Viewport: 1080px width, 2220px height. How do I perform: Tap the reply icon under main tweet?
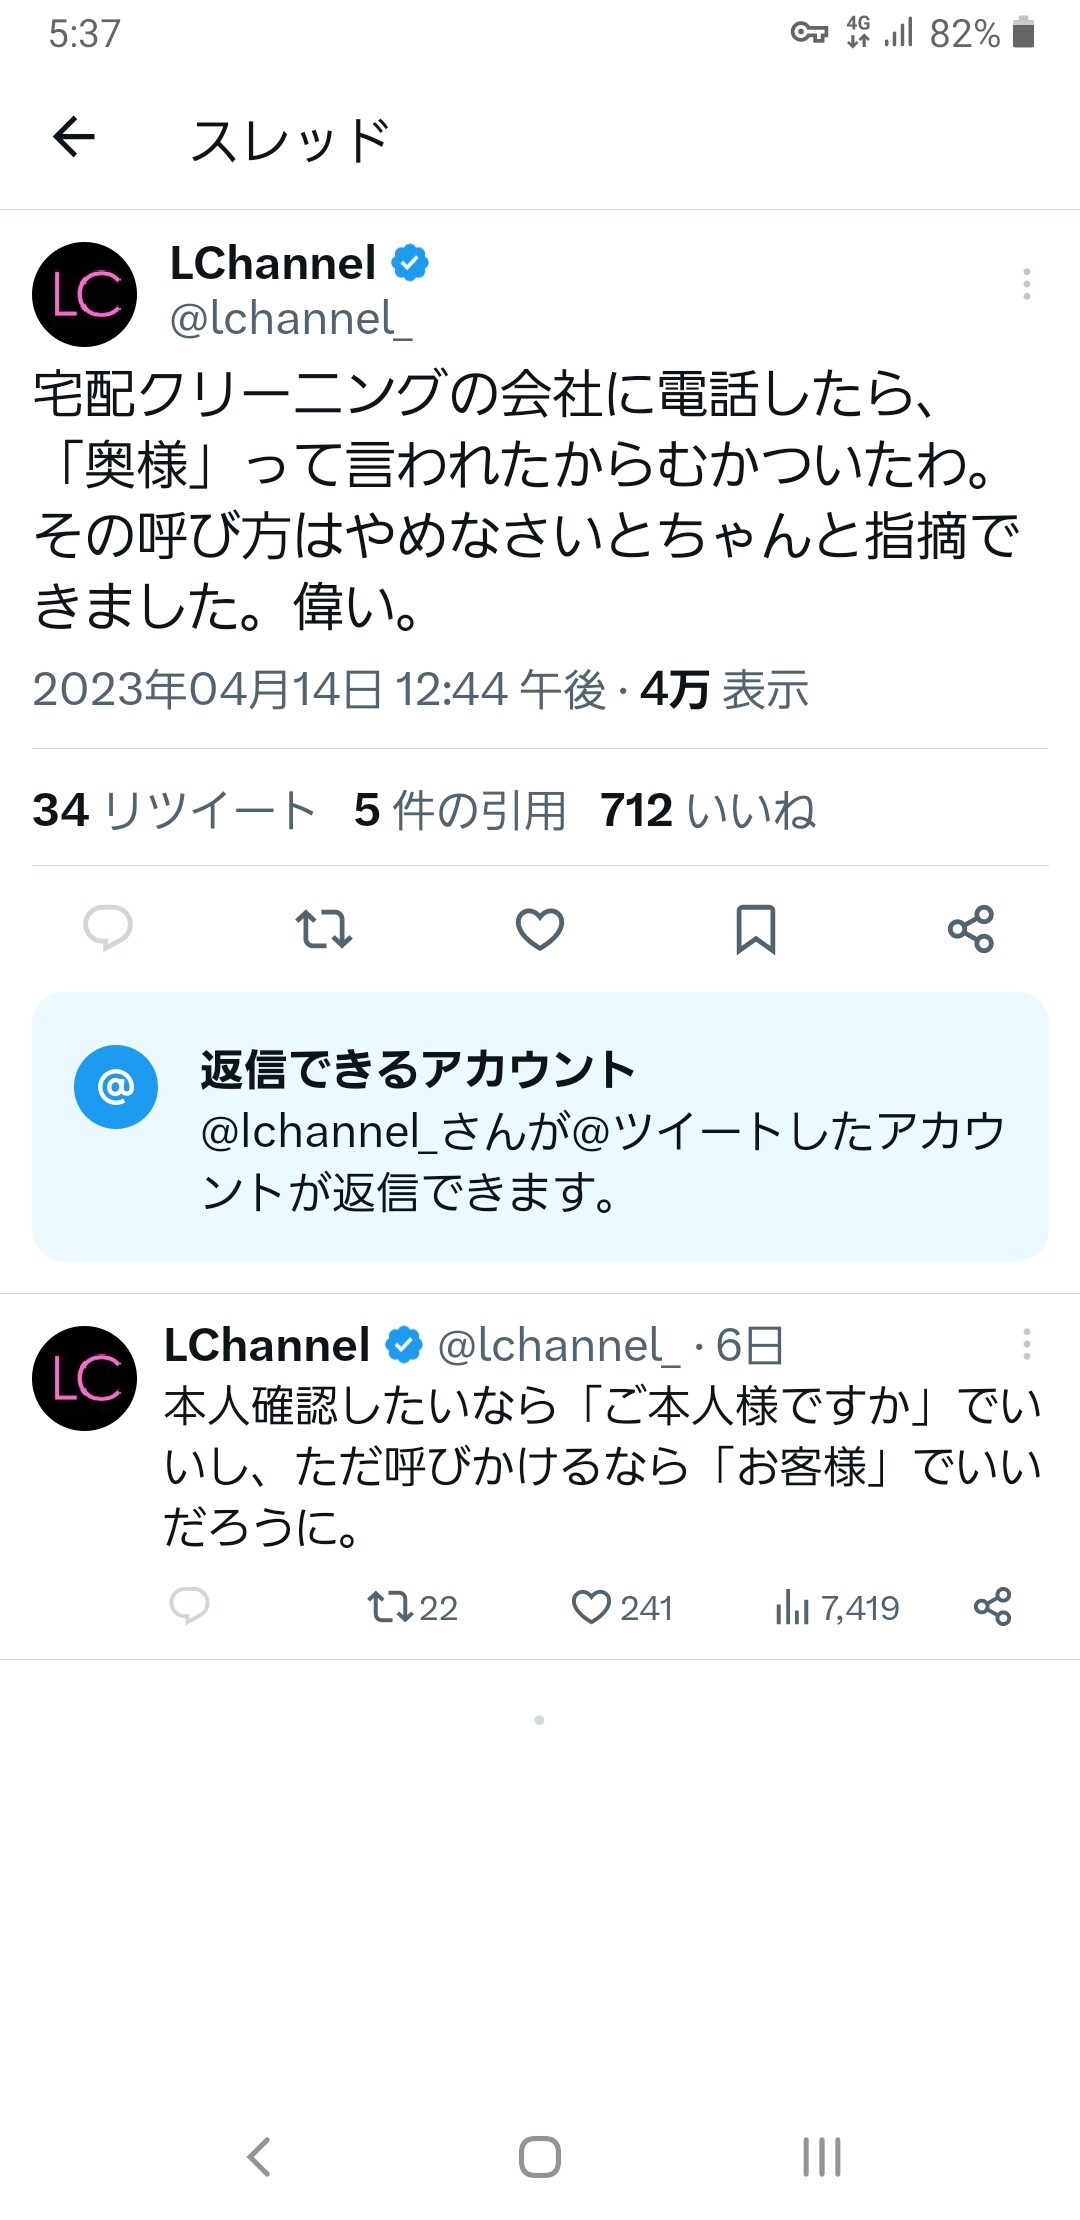point(107,928)
